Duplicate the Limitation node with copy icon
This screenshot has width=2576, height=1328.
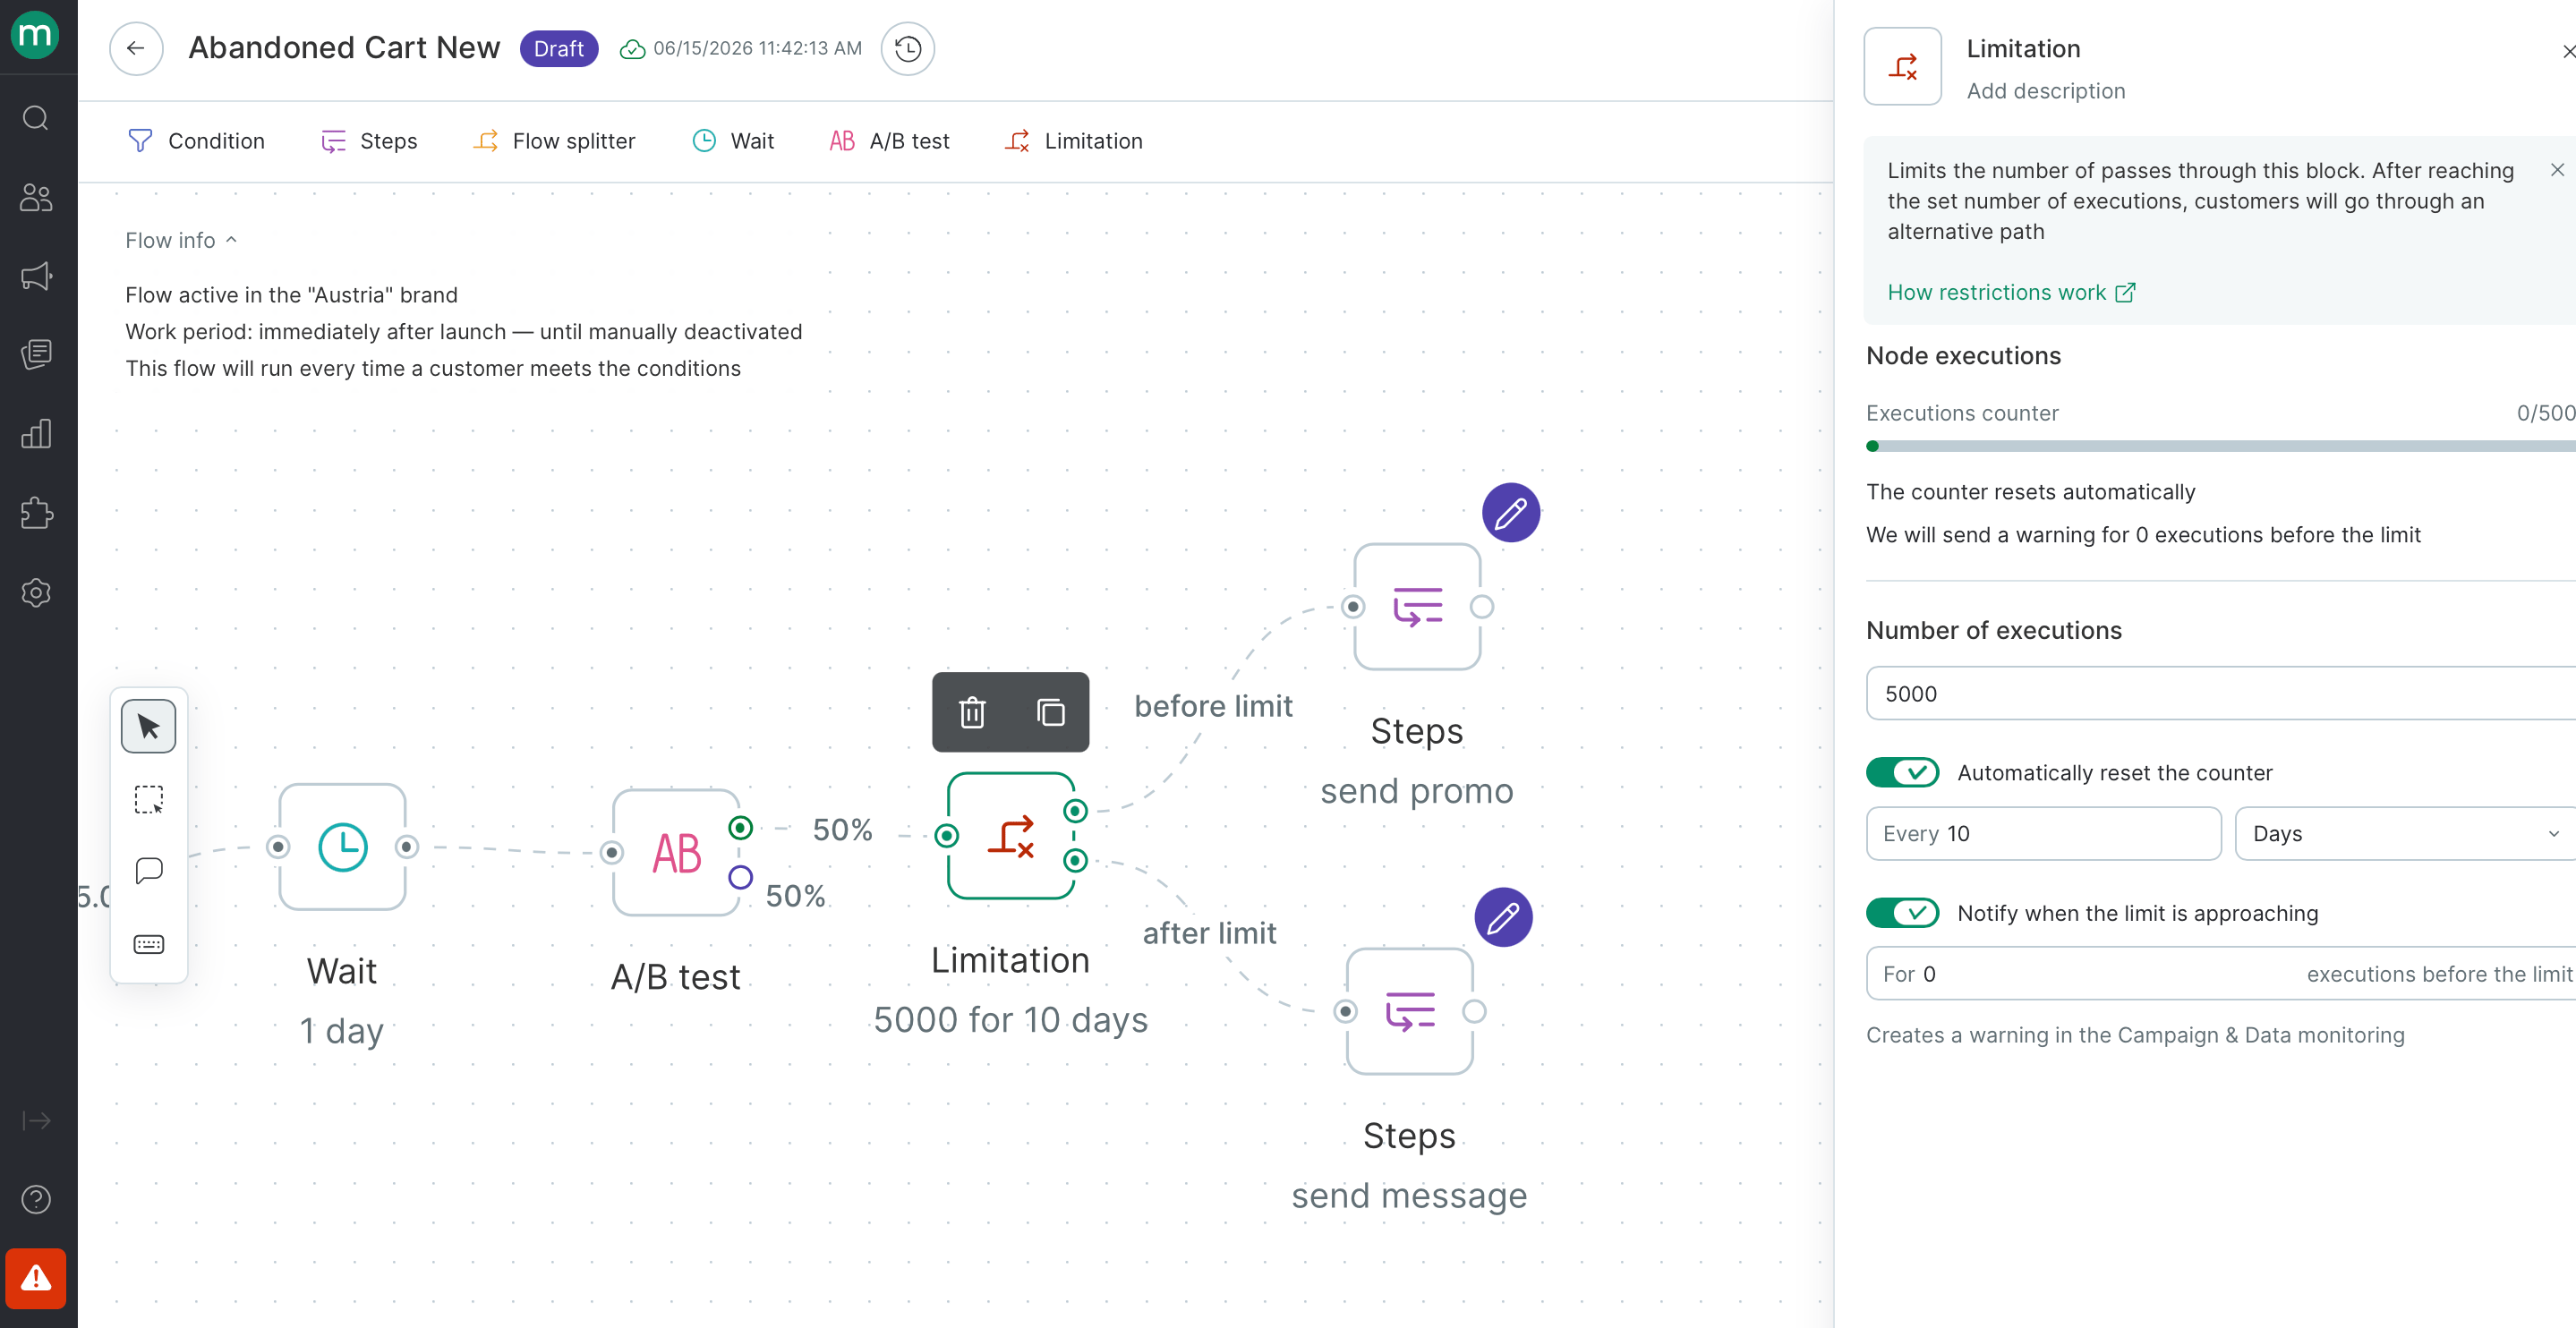(x=1050, y=712)
